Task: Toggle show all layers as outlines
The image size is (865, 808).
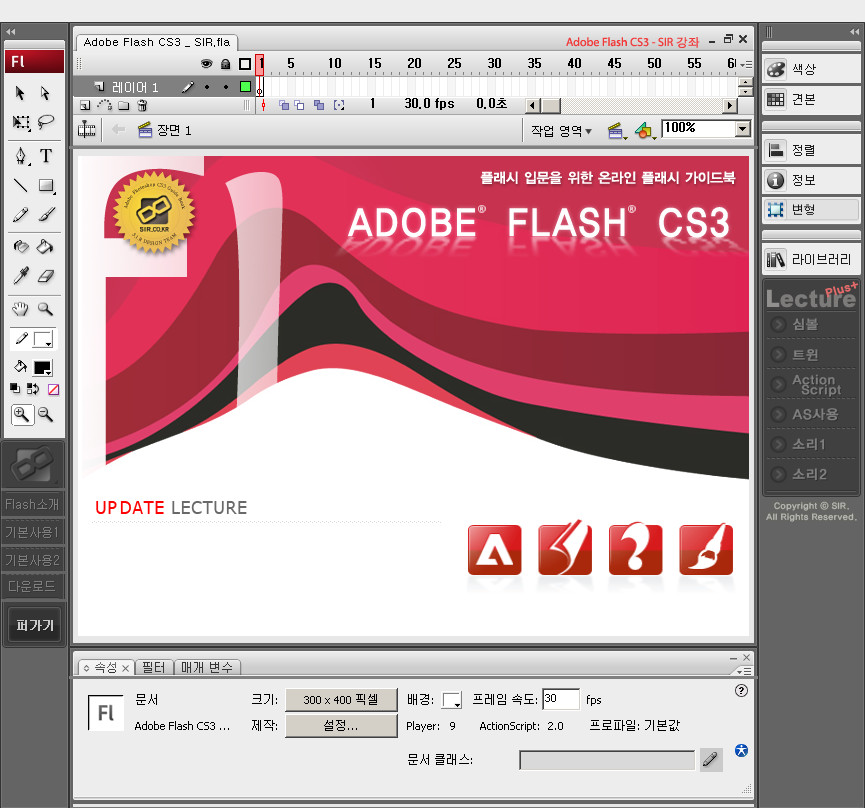Action: point(245,64)
